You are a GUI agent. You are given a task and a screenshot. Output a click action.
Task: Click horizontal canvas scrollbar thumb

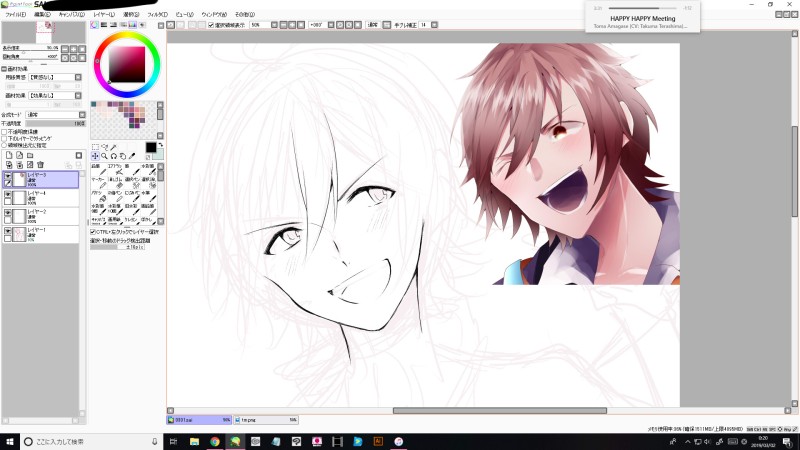pos(499,411)
